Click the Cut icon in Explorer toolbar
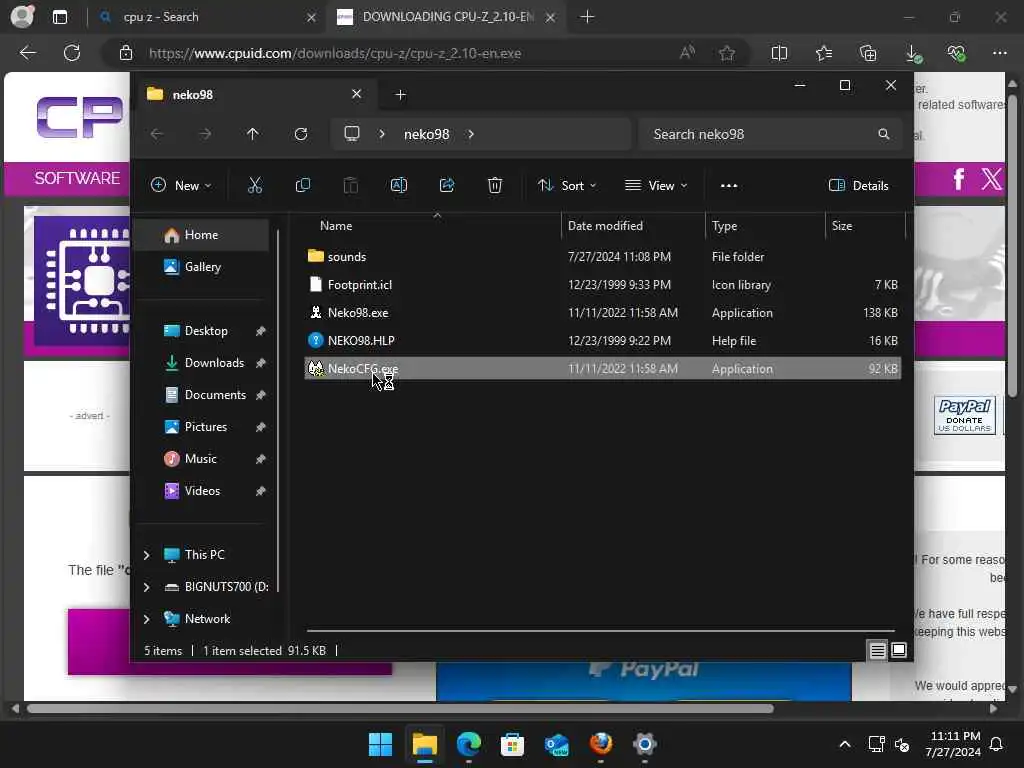 [255, 185]
